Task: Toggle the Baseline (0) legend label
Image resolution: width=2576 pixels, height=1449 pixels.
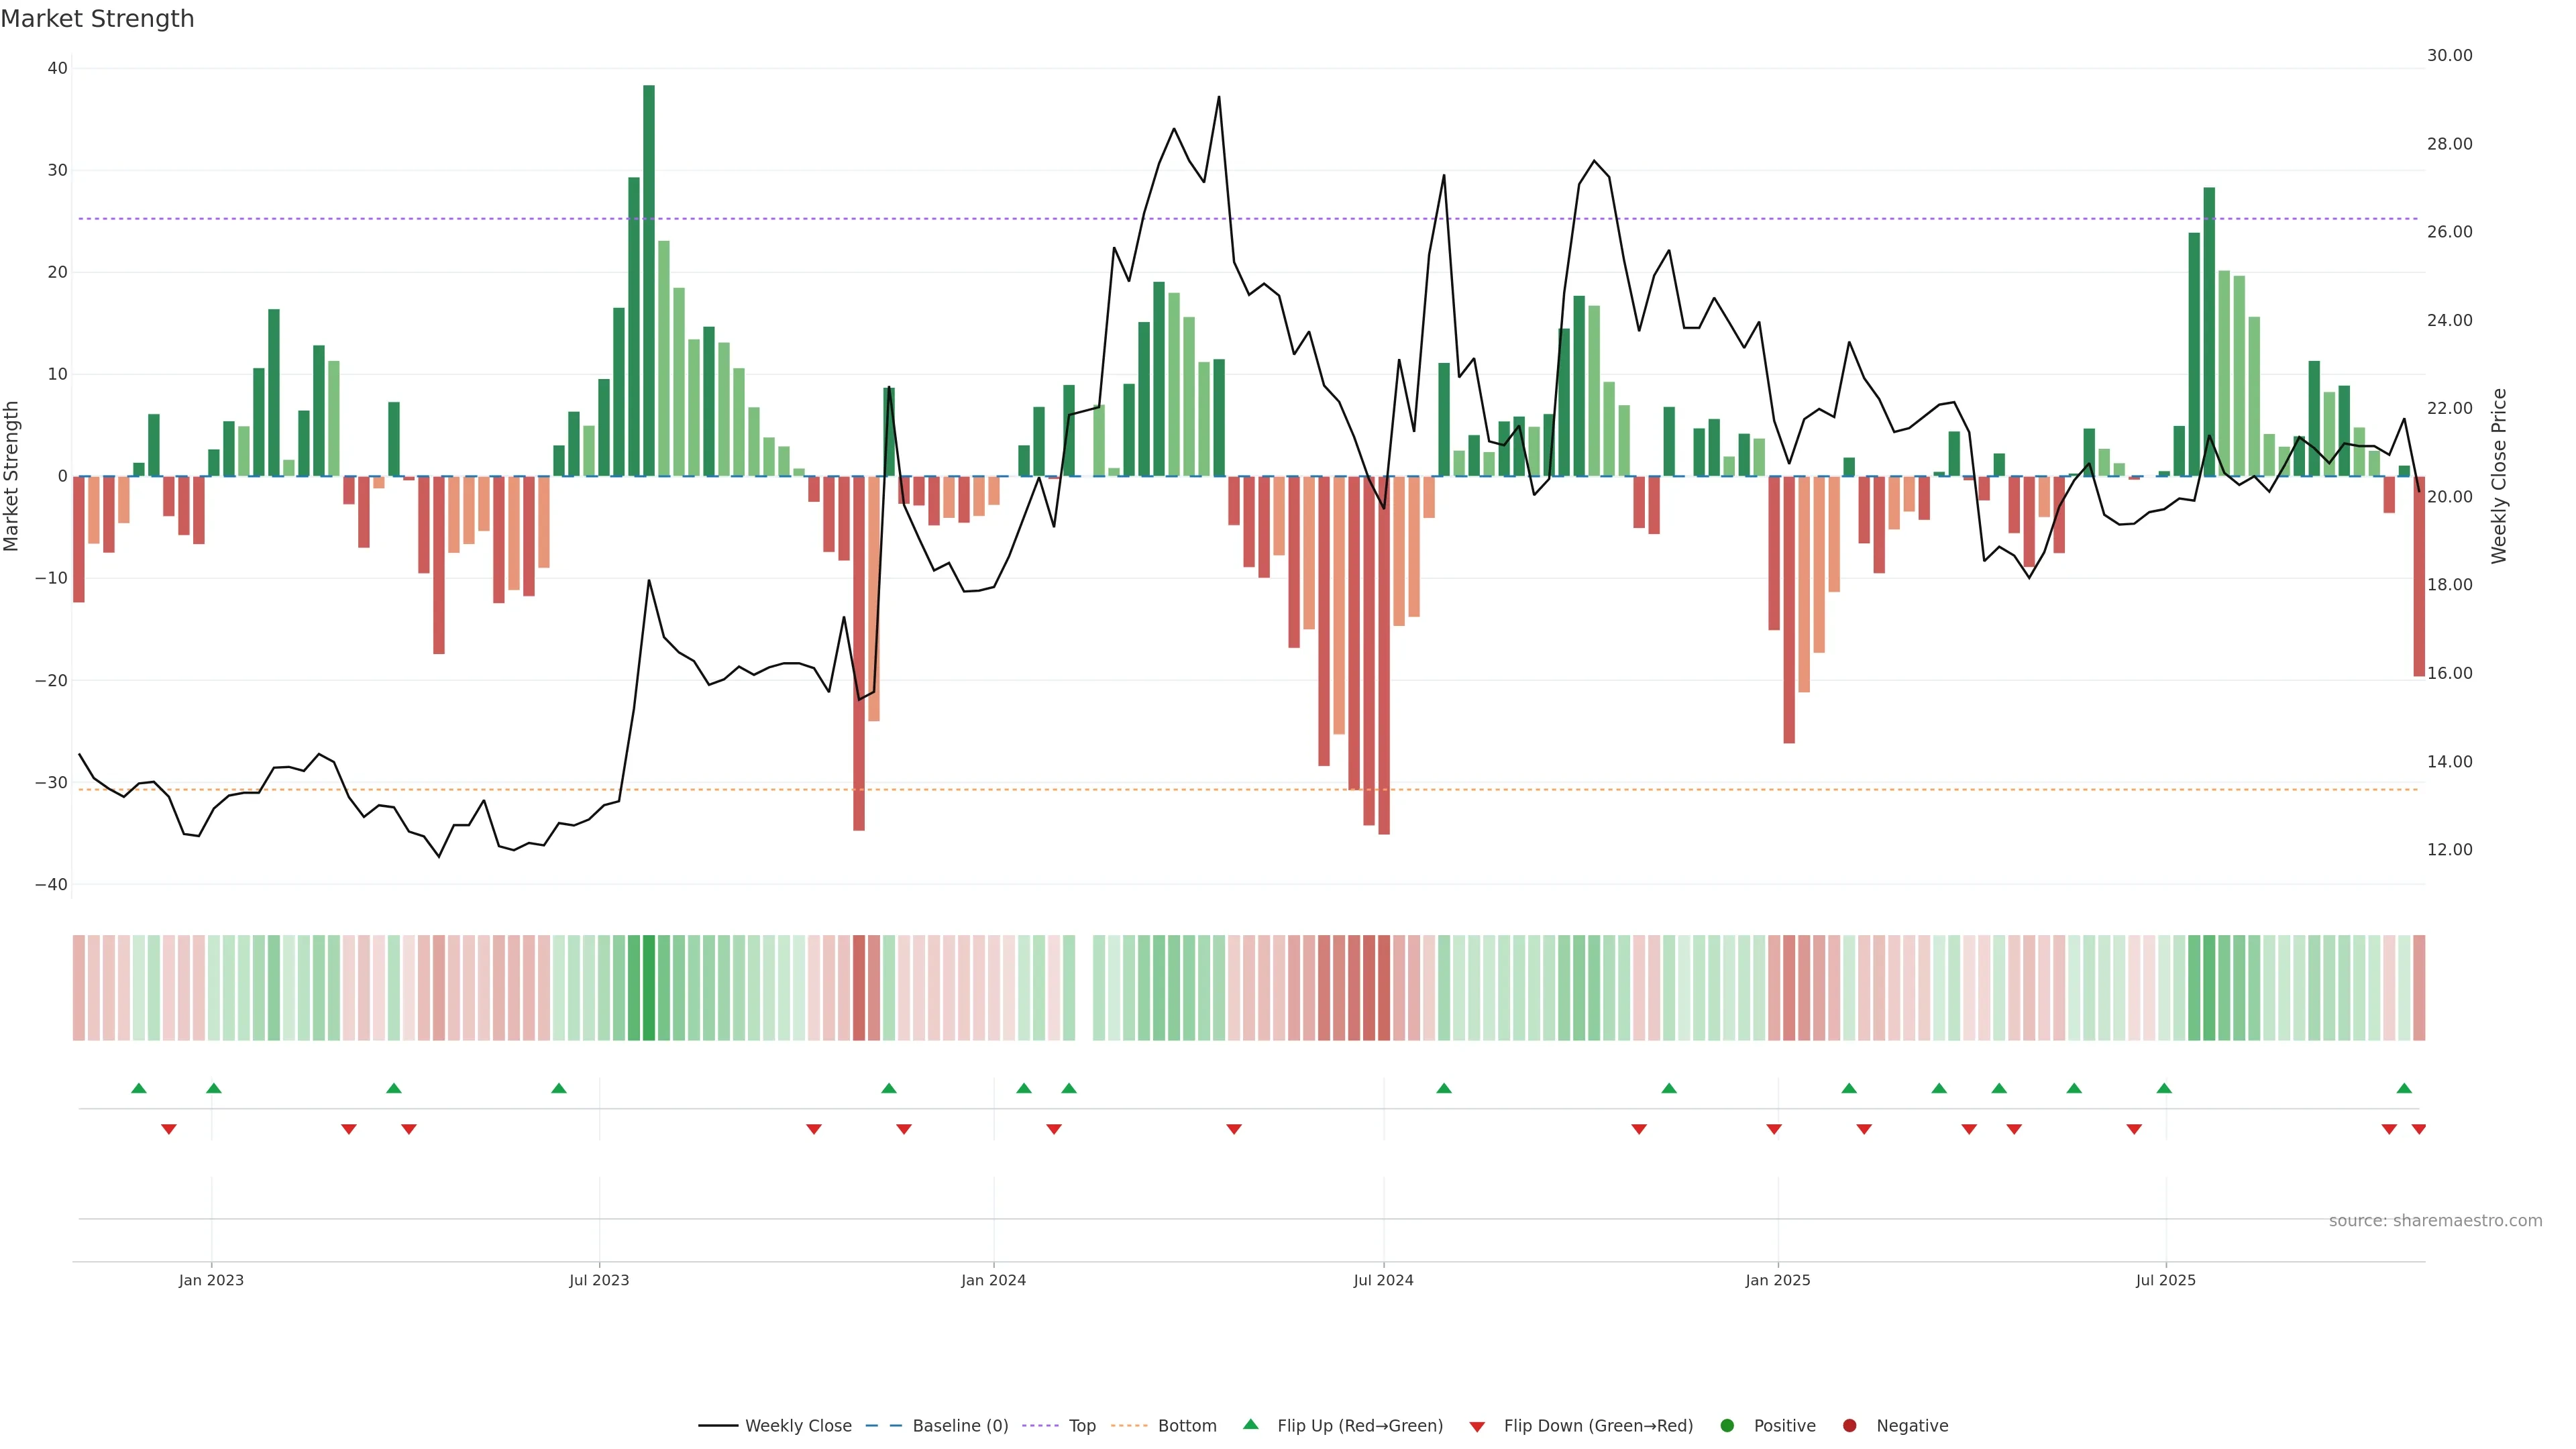Action: coord(960,1426)
